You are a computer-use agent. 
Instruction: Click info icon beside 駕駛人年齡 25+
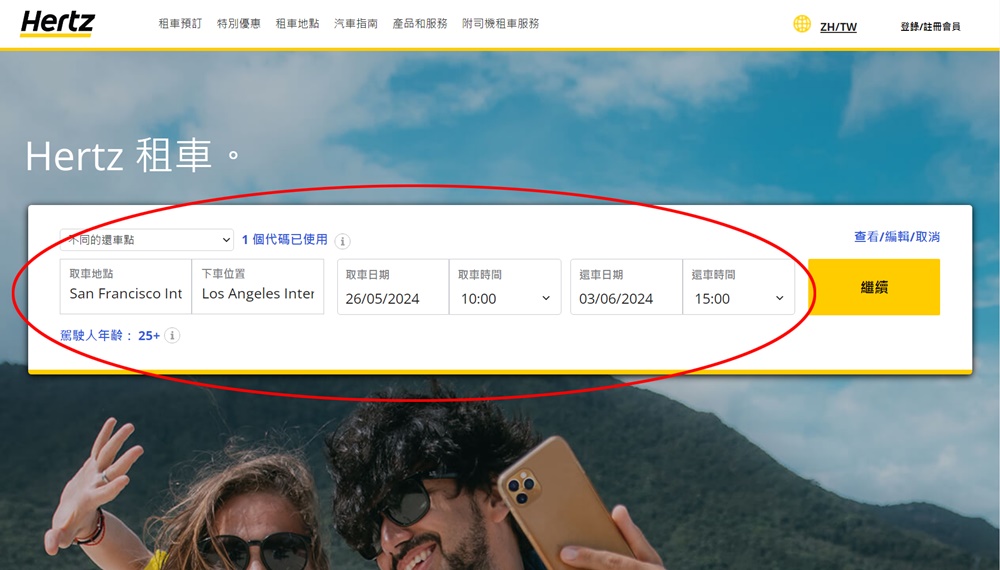click(172, 335)
